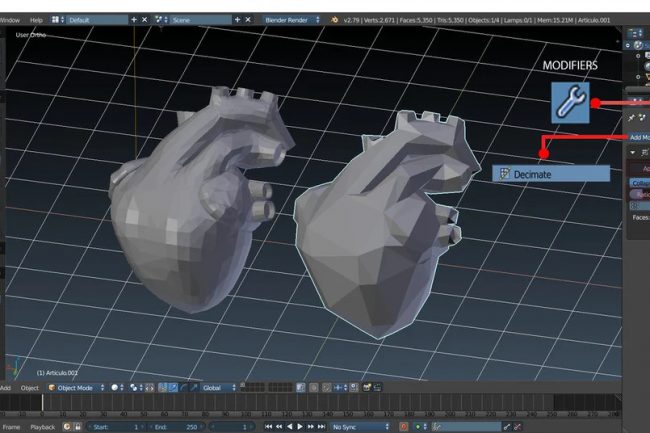Open the Blender Render engine dropdown
This screenshot has width=650, height=433.
292,19
